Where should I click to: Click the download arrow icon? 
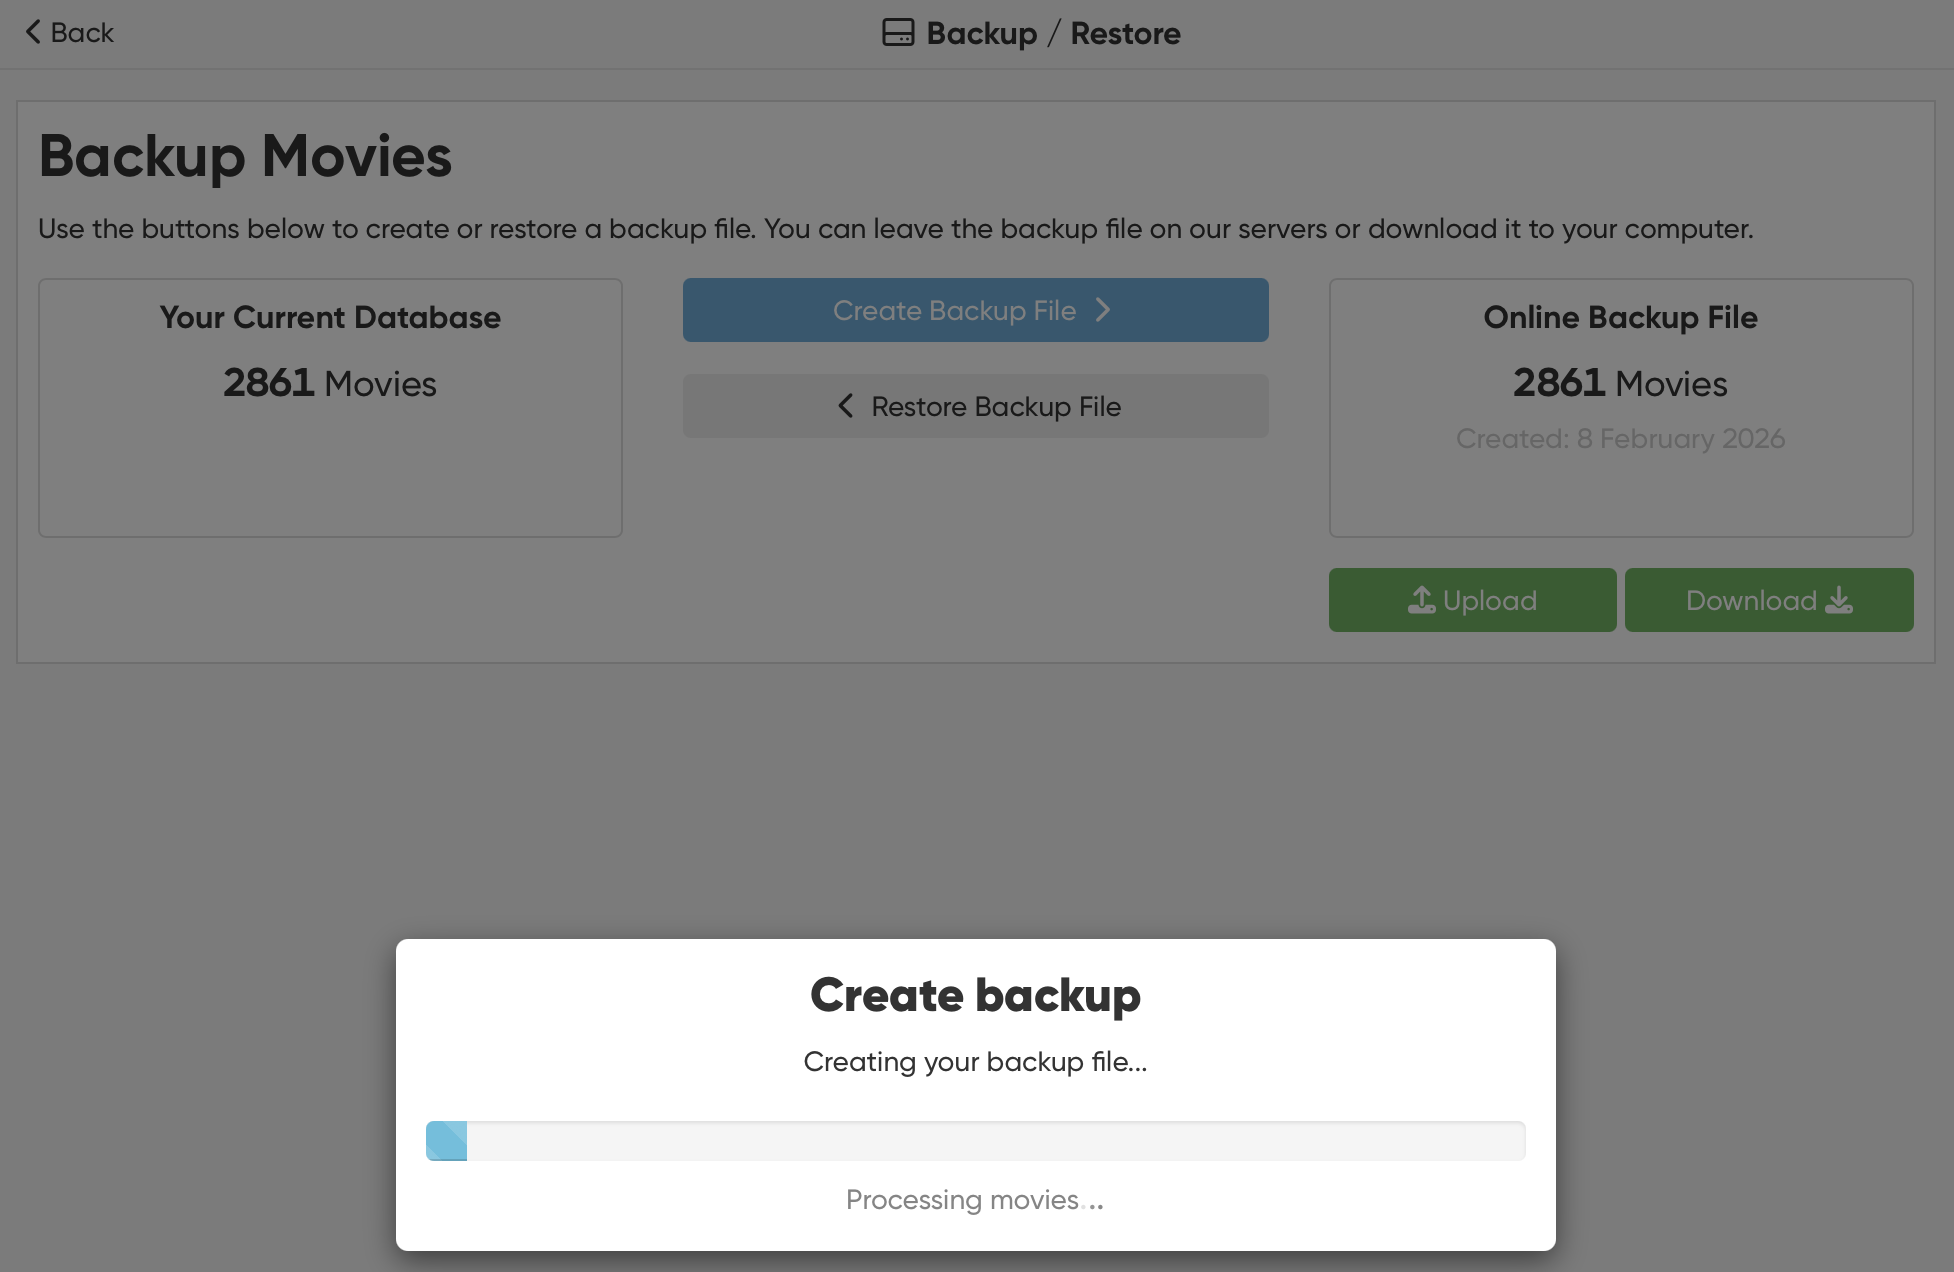pyautogui.click(x=1839, y=600)
